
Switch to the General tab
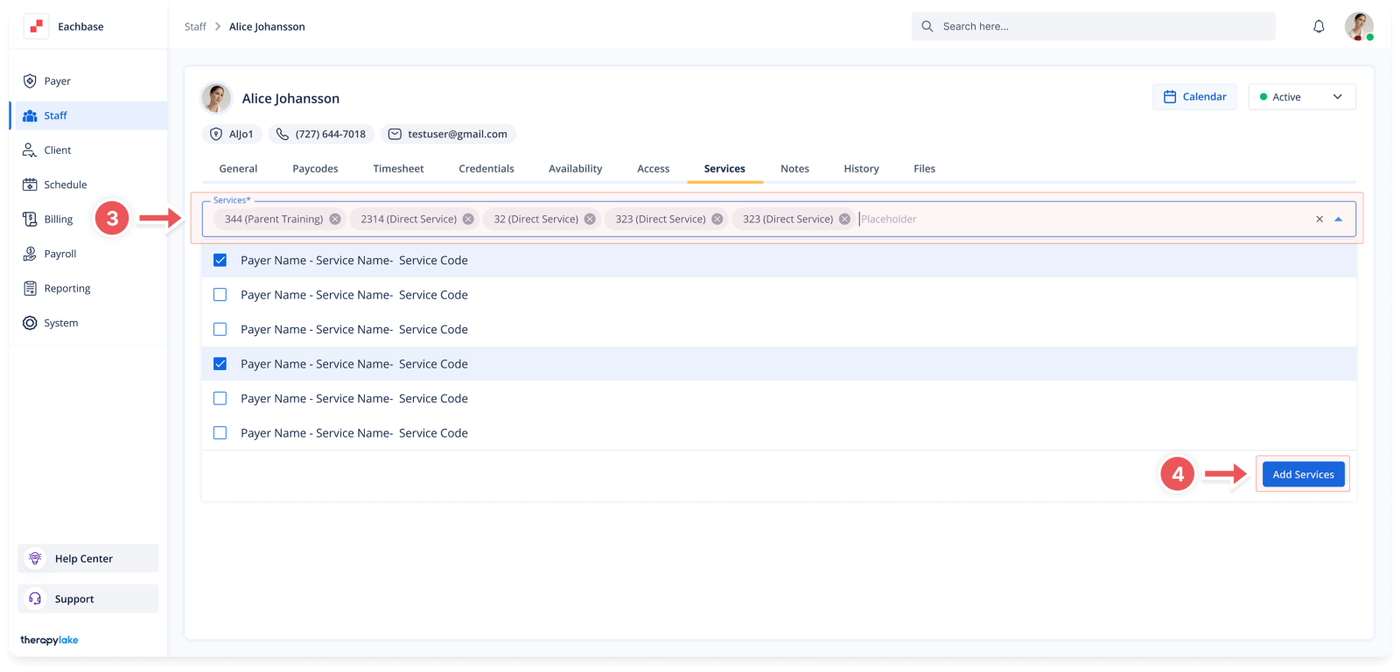pos(238,169)
